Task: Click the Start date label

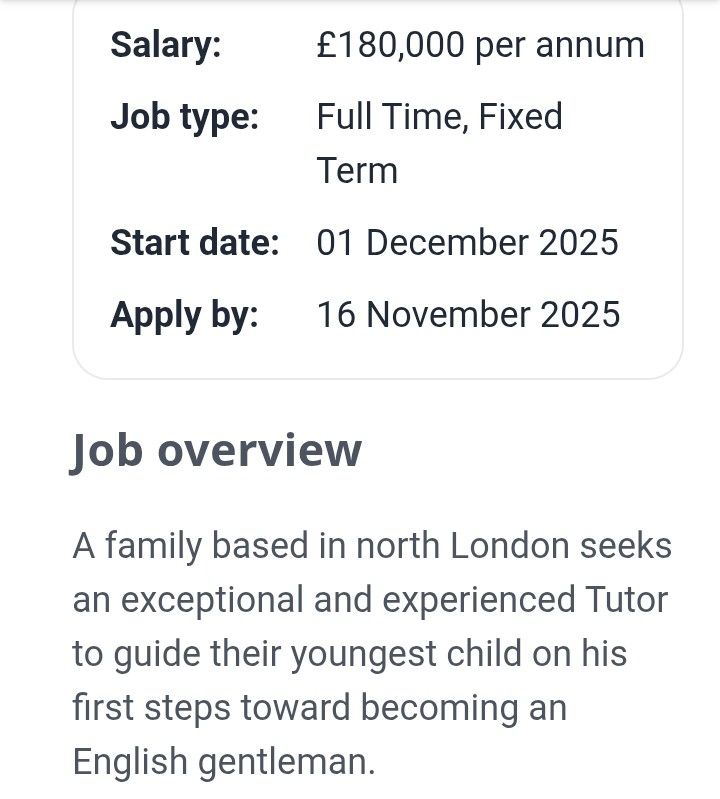Action: (x=194, y=243)
